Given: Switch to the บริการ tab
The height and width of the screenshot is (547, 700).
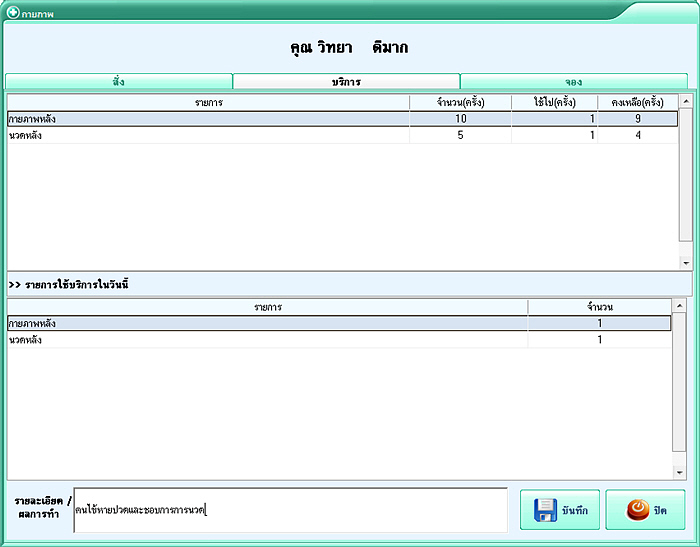Looking at the screenshot, I should [346, 82].
